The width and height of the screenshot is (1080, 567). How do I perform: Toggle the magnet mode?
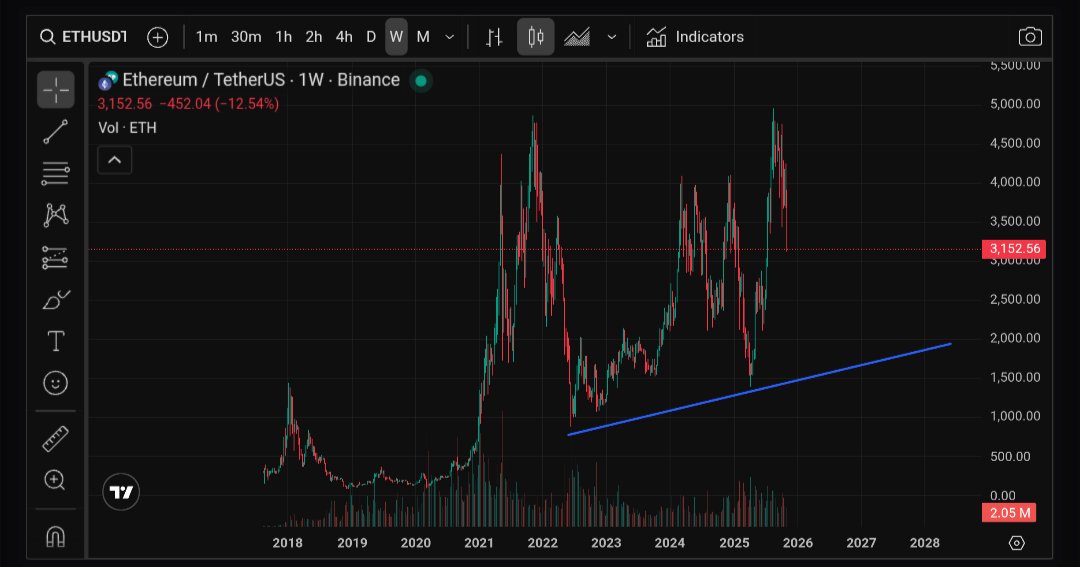pos(56,536)
